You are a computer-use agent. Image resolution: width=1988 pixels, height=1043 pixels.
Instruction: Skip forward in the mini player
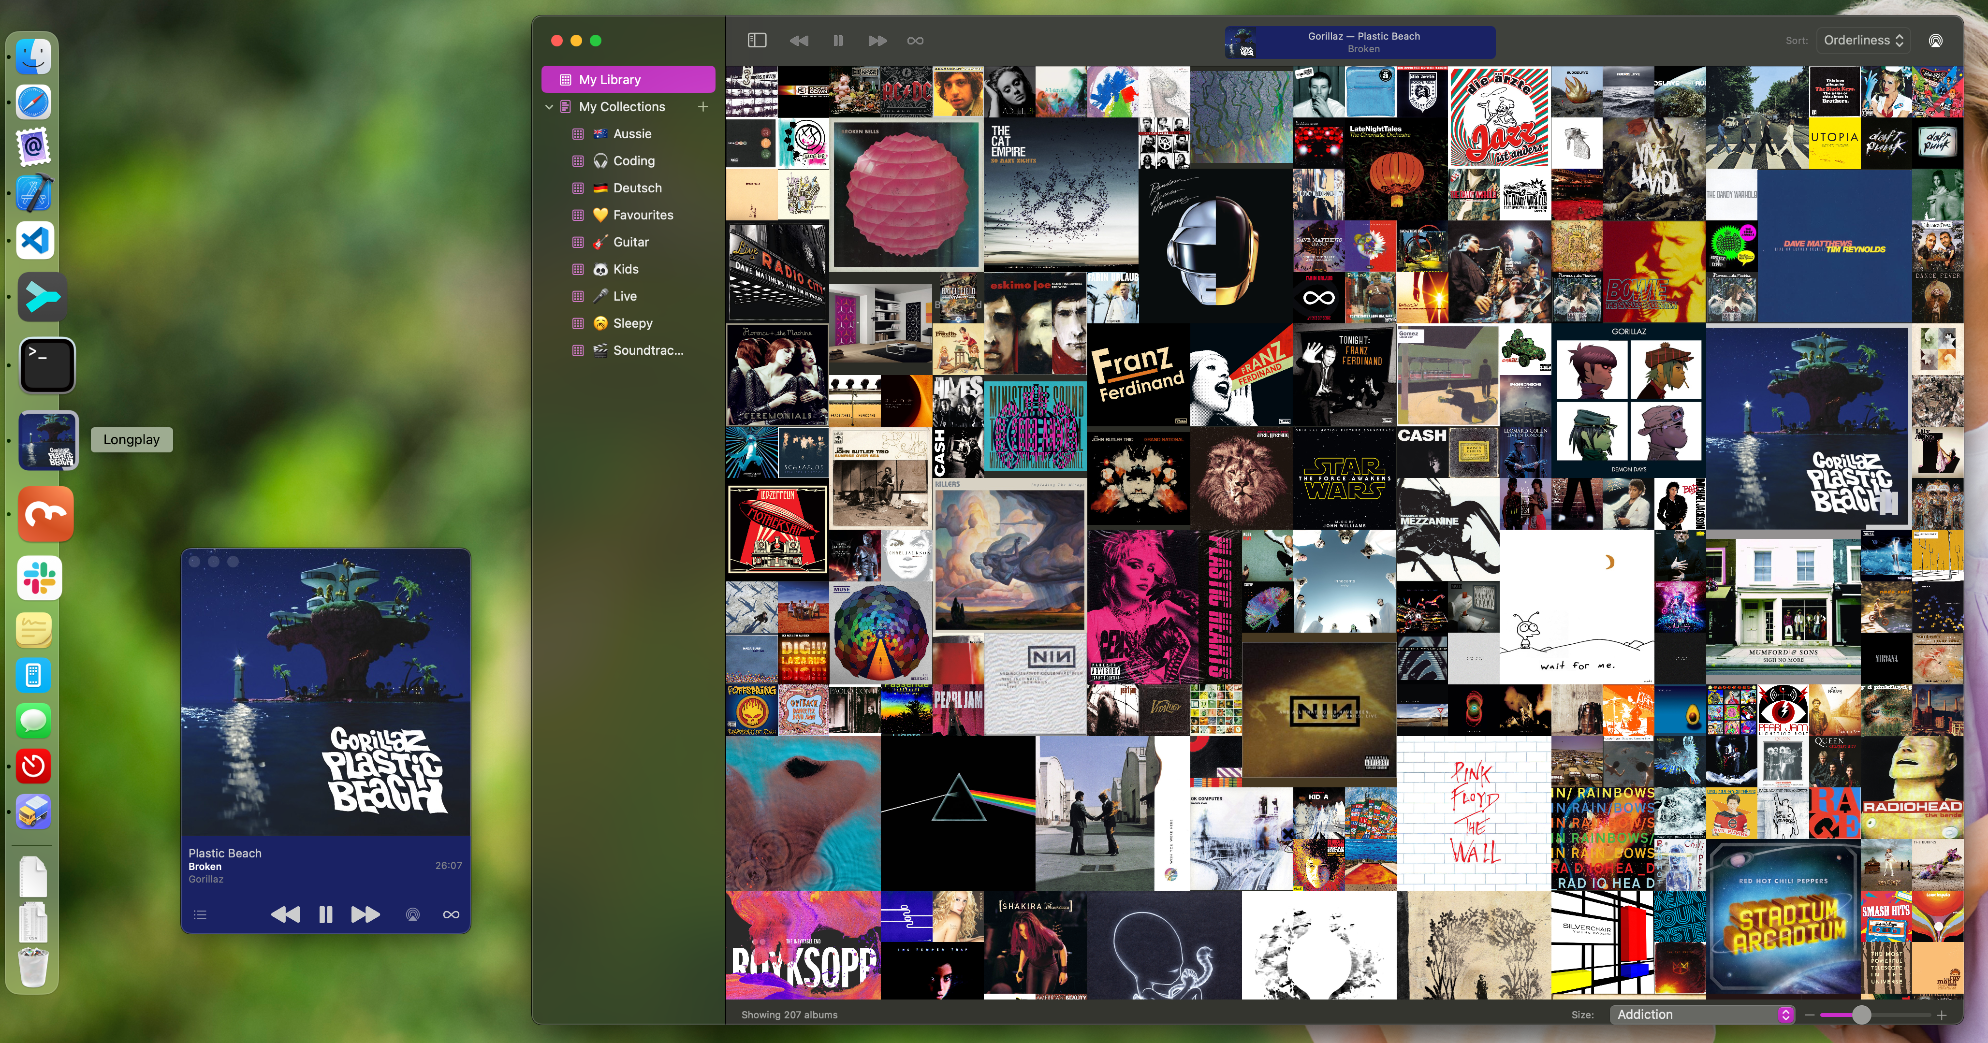(366, 915)
